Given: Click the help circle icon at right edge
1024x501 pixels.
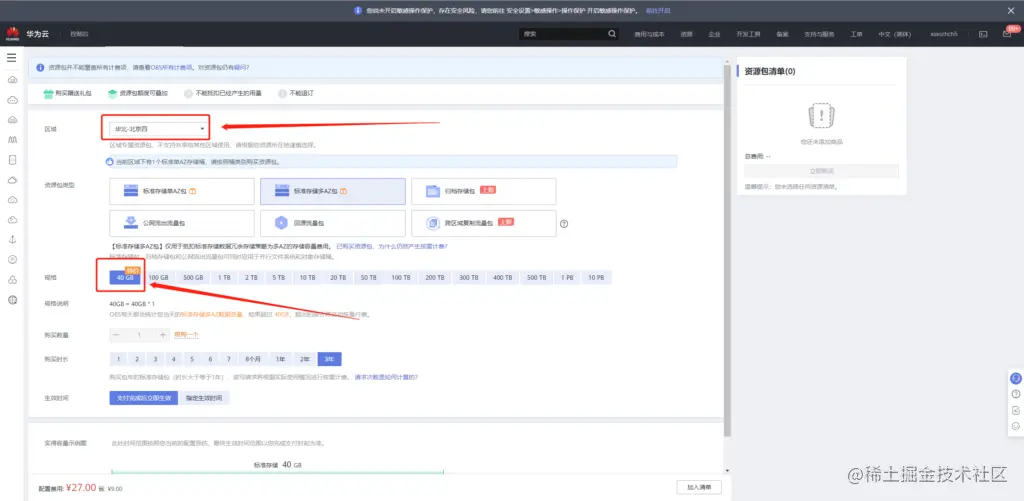Looking at the screenshot, I should [1016, 394].
